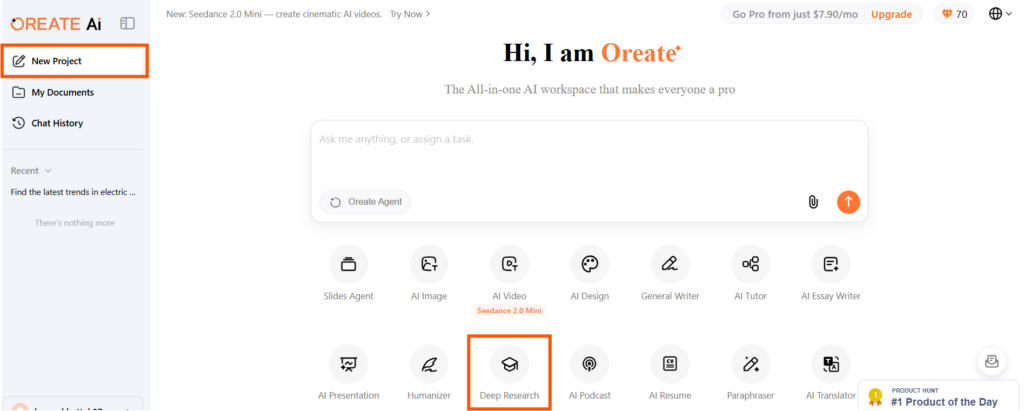Open the AI Essay Writer tool
The height and width of the screenshot is (411, 1024).
click(831, 273)
